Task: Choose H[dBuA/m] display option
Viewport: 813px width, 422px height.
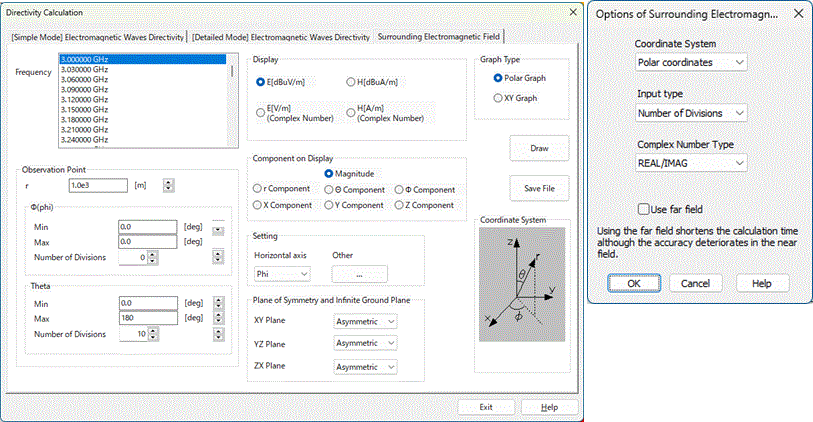Action: point(350,82)
